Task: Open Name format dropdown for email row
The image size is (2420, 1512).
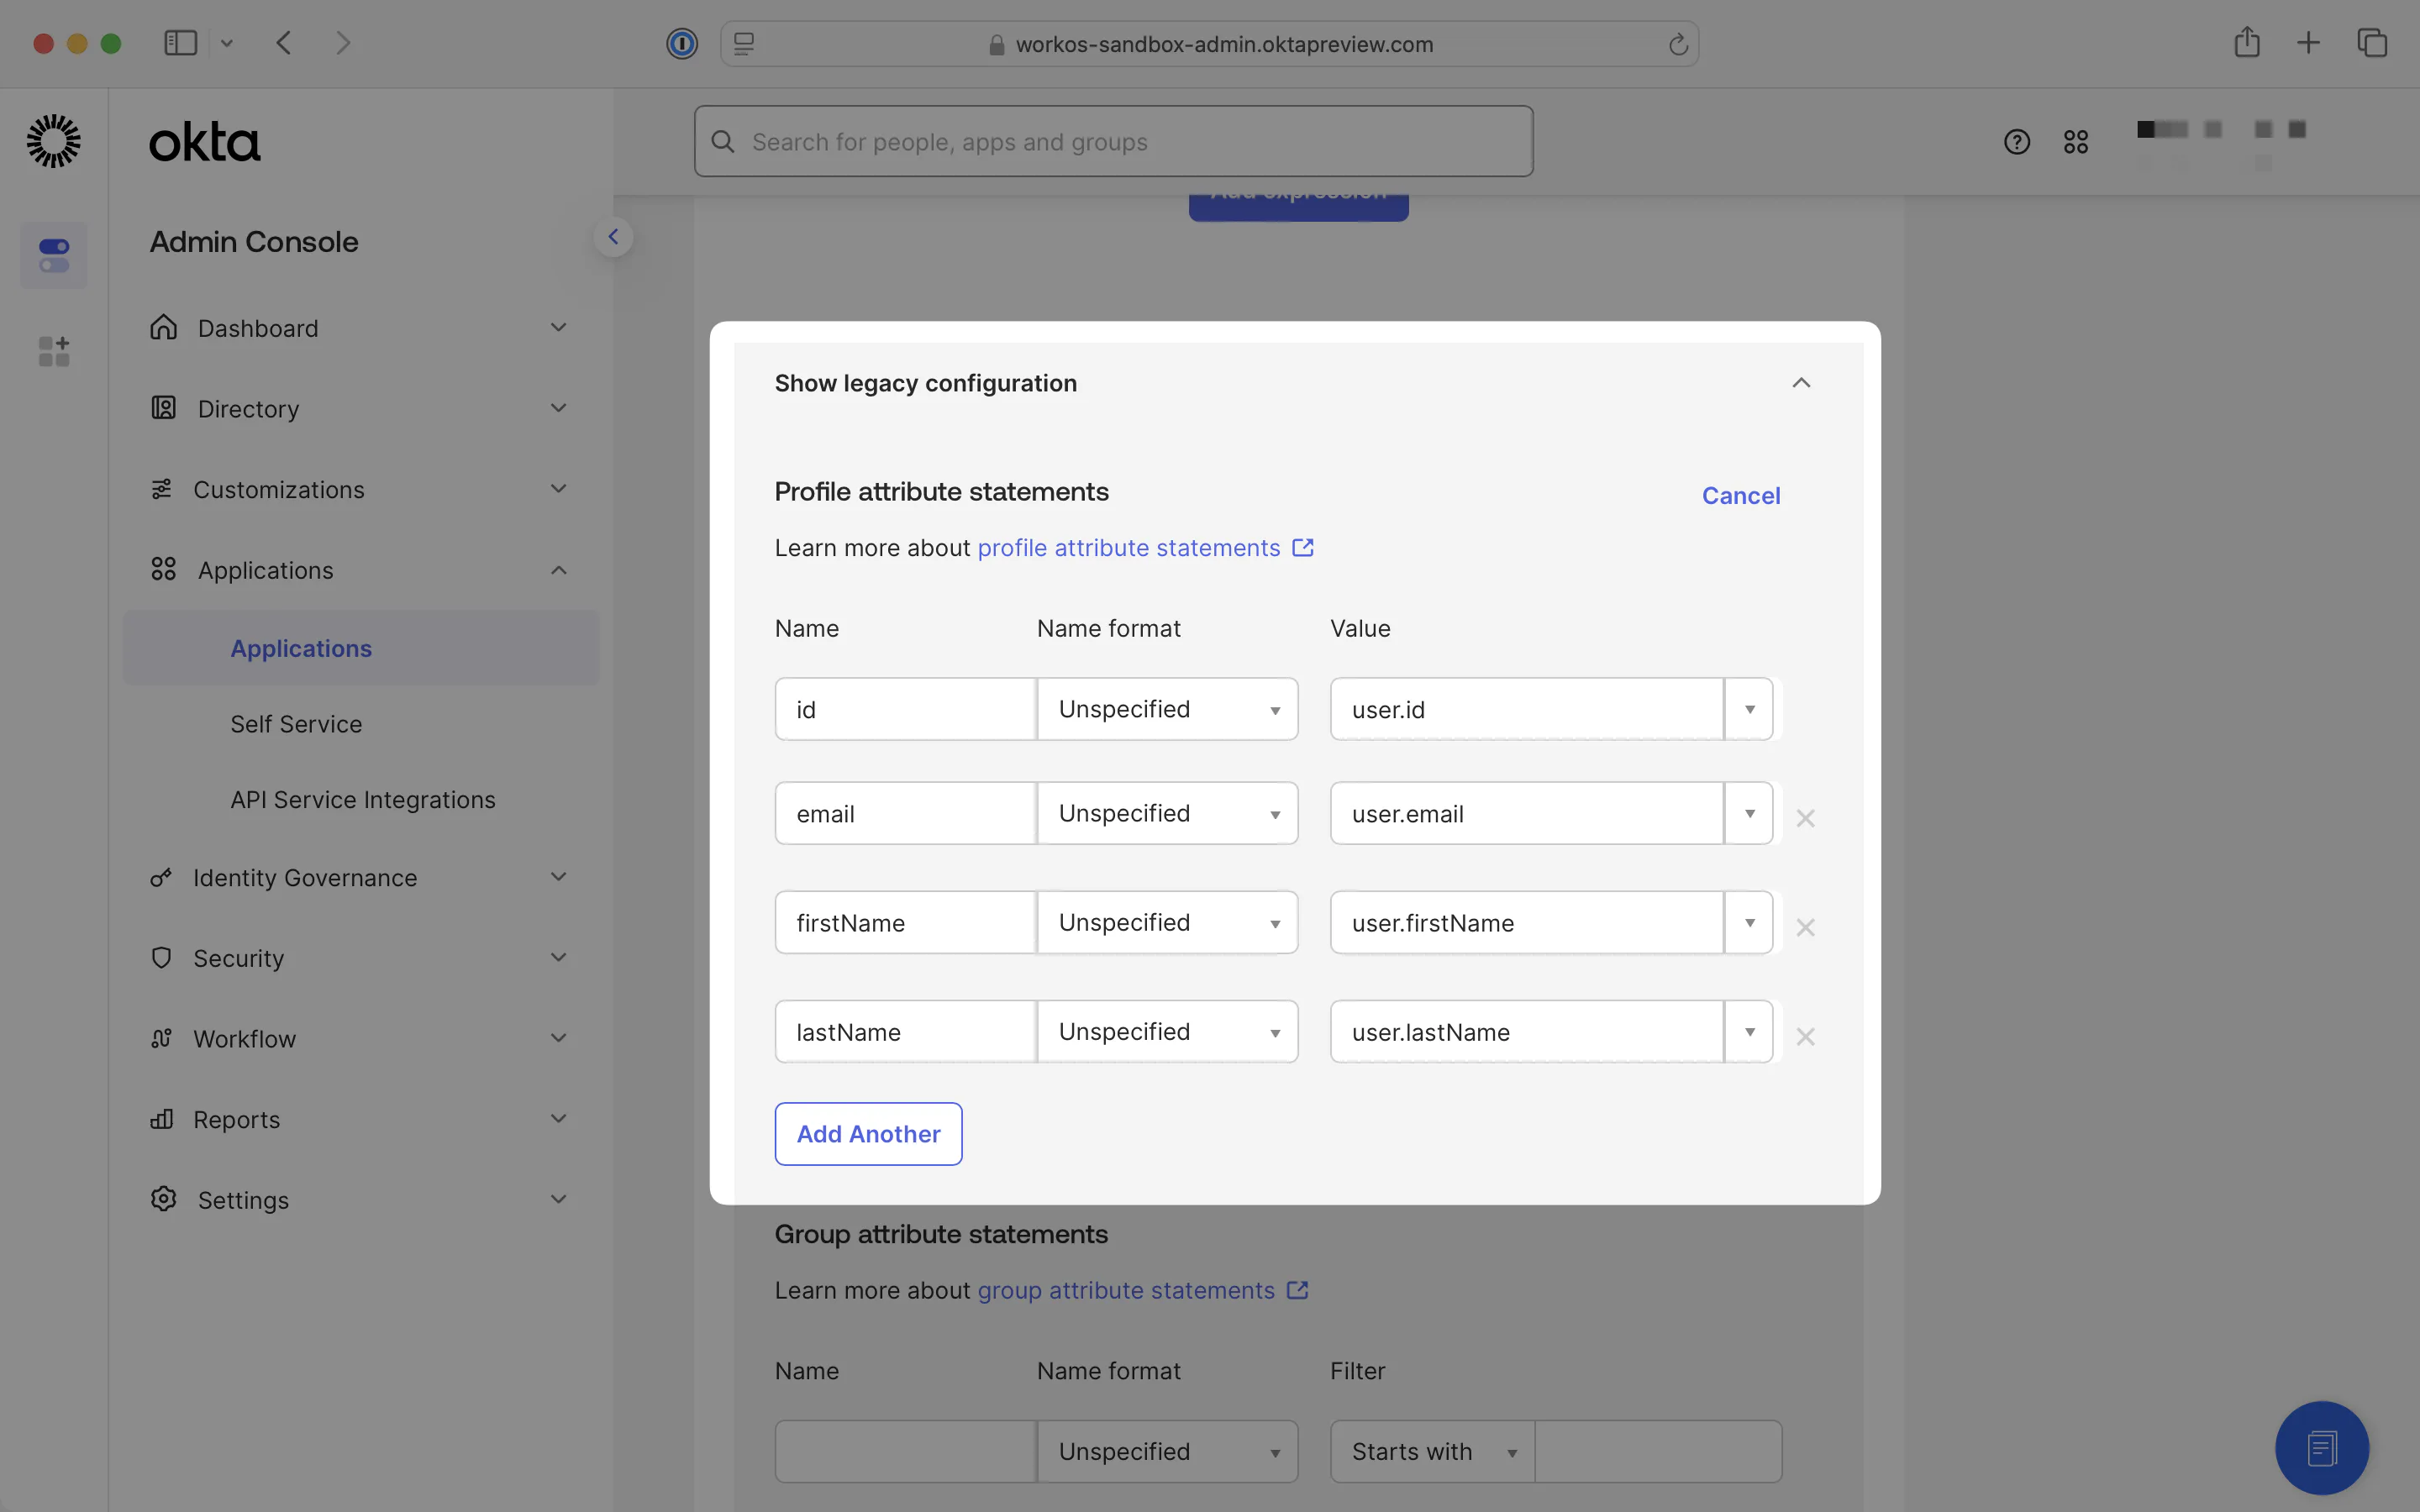Action: (x=1167, y=813)
